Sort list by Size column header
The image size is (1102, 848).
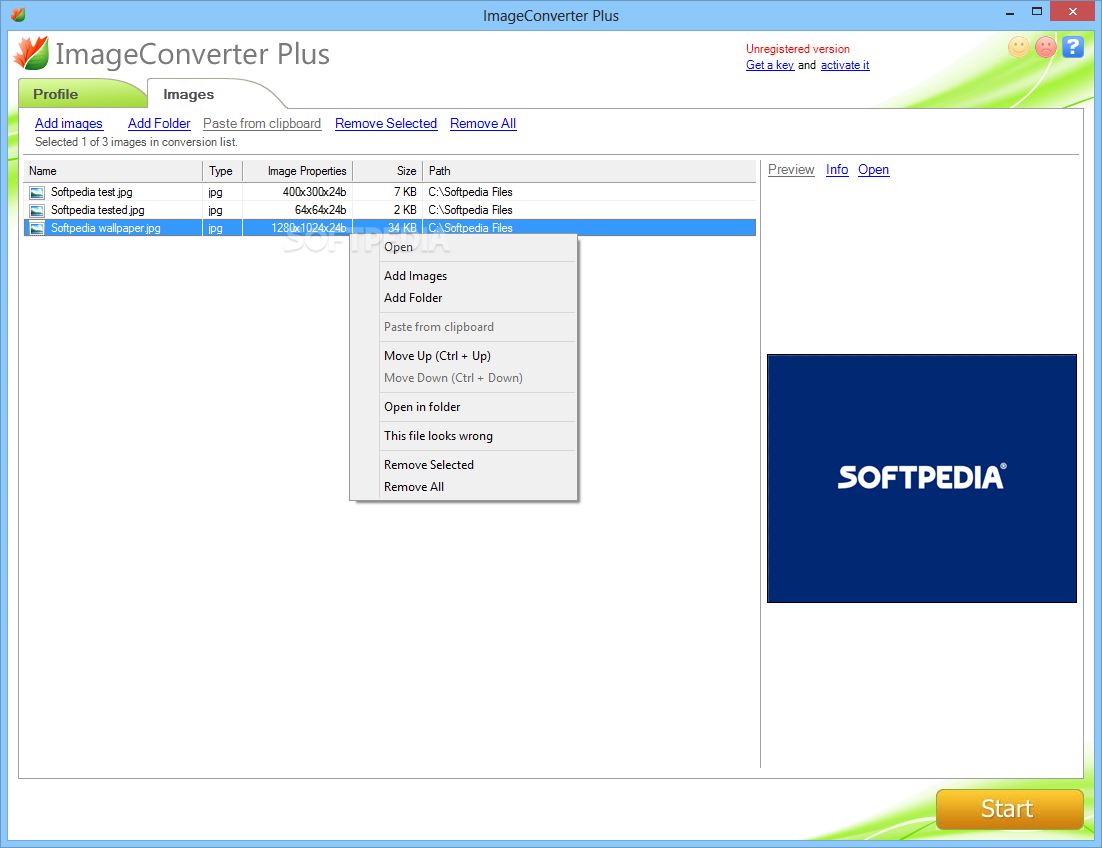click(387, 171)
